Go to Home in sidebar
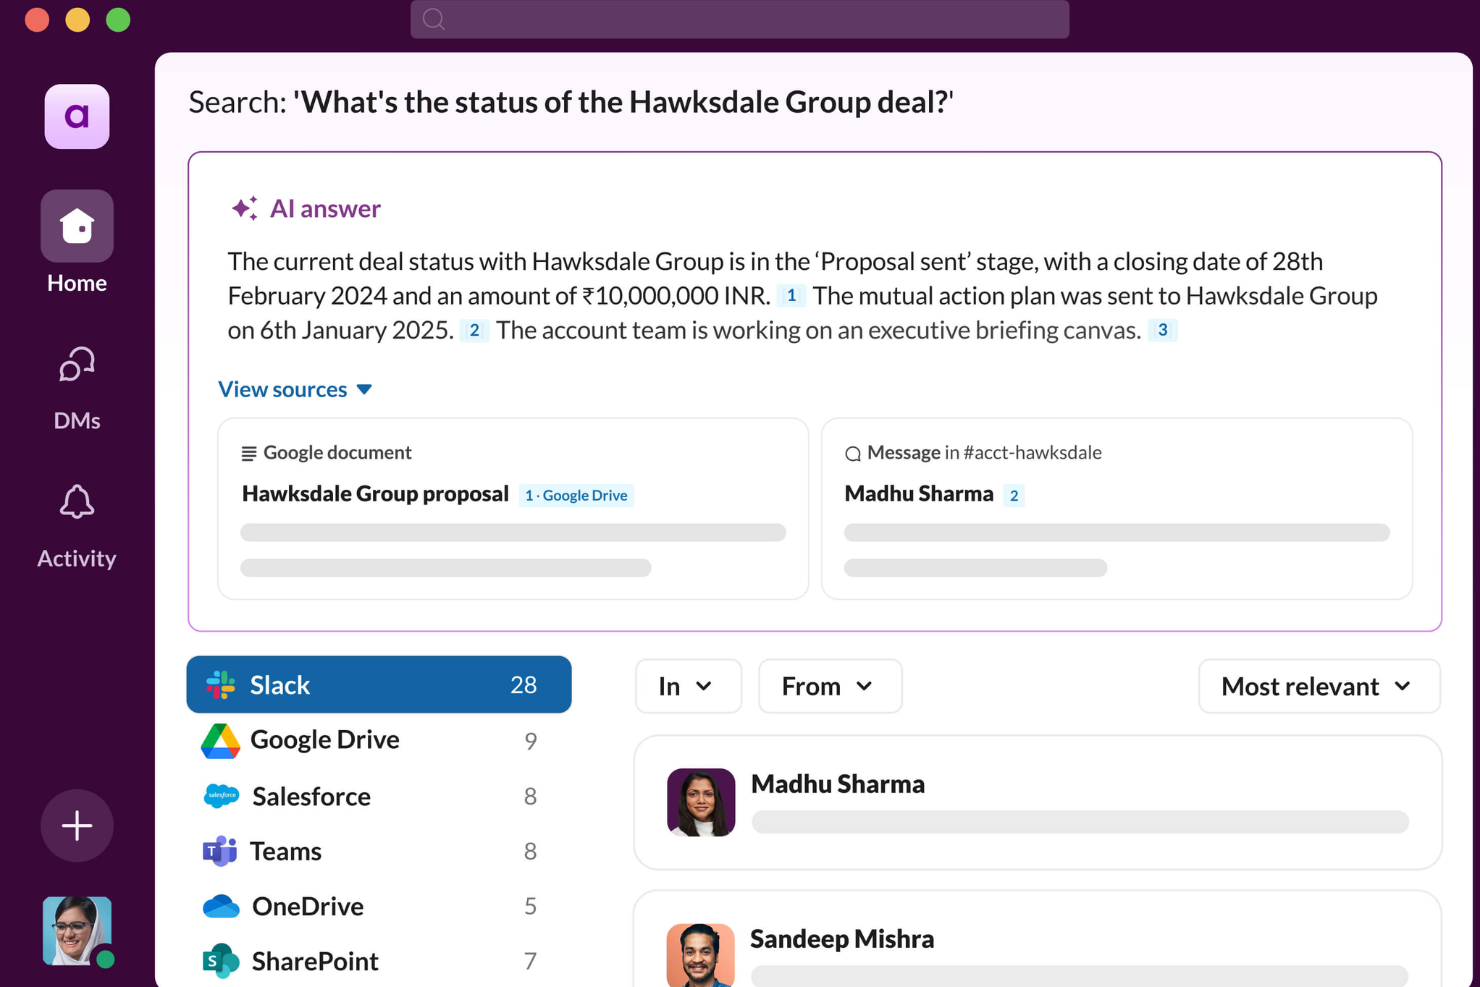This screenshot has height=987, width=1480. [77, 242]
